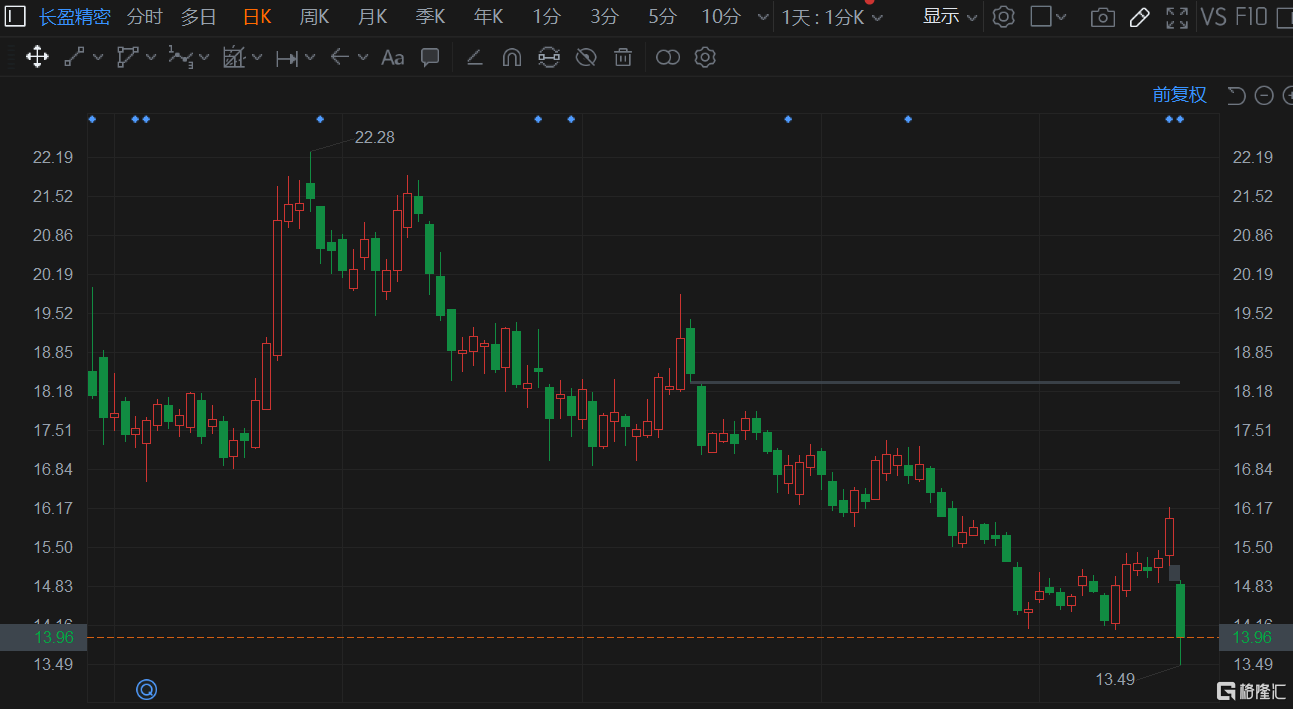
Task: Click the square layout icon
Action: 1041,16
